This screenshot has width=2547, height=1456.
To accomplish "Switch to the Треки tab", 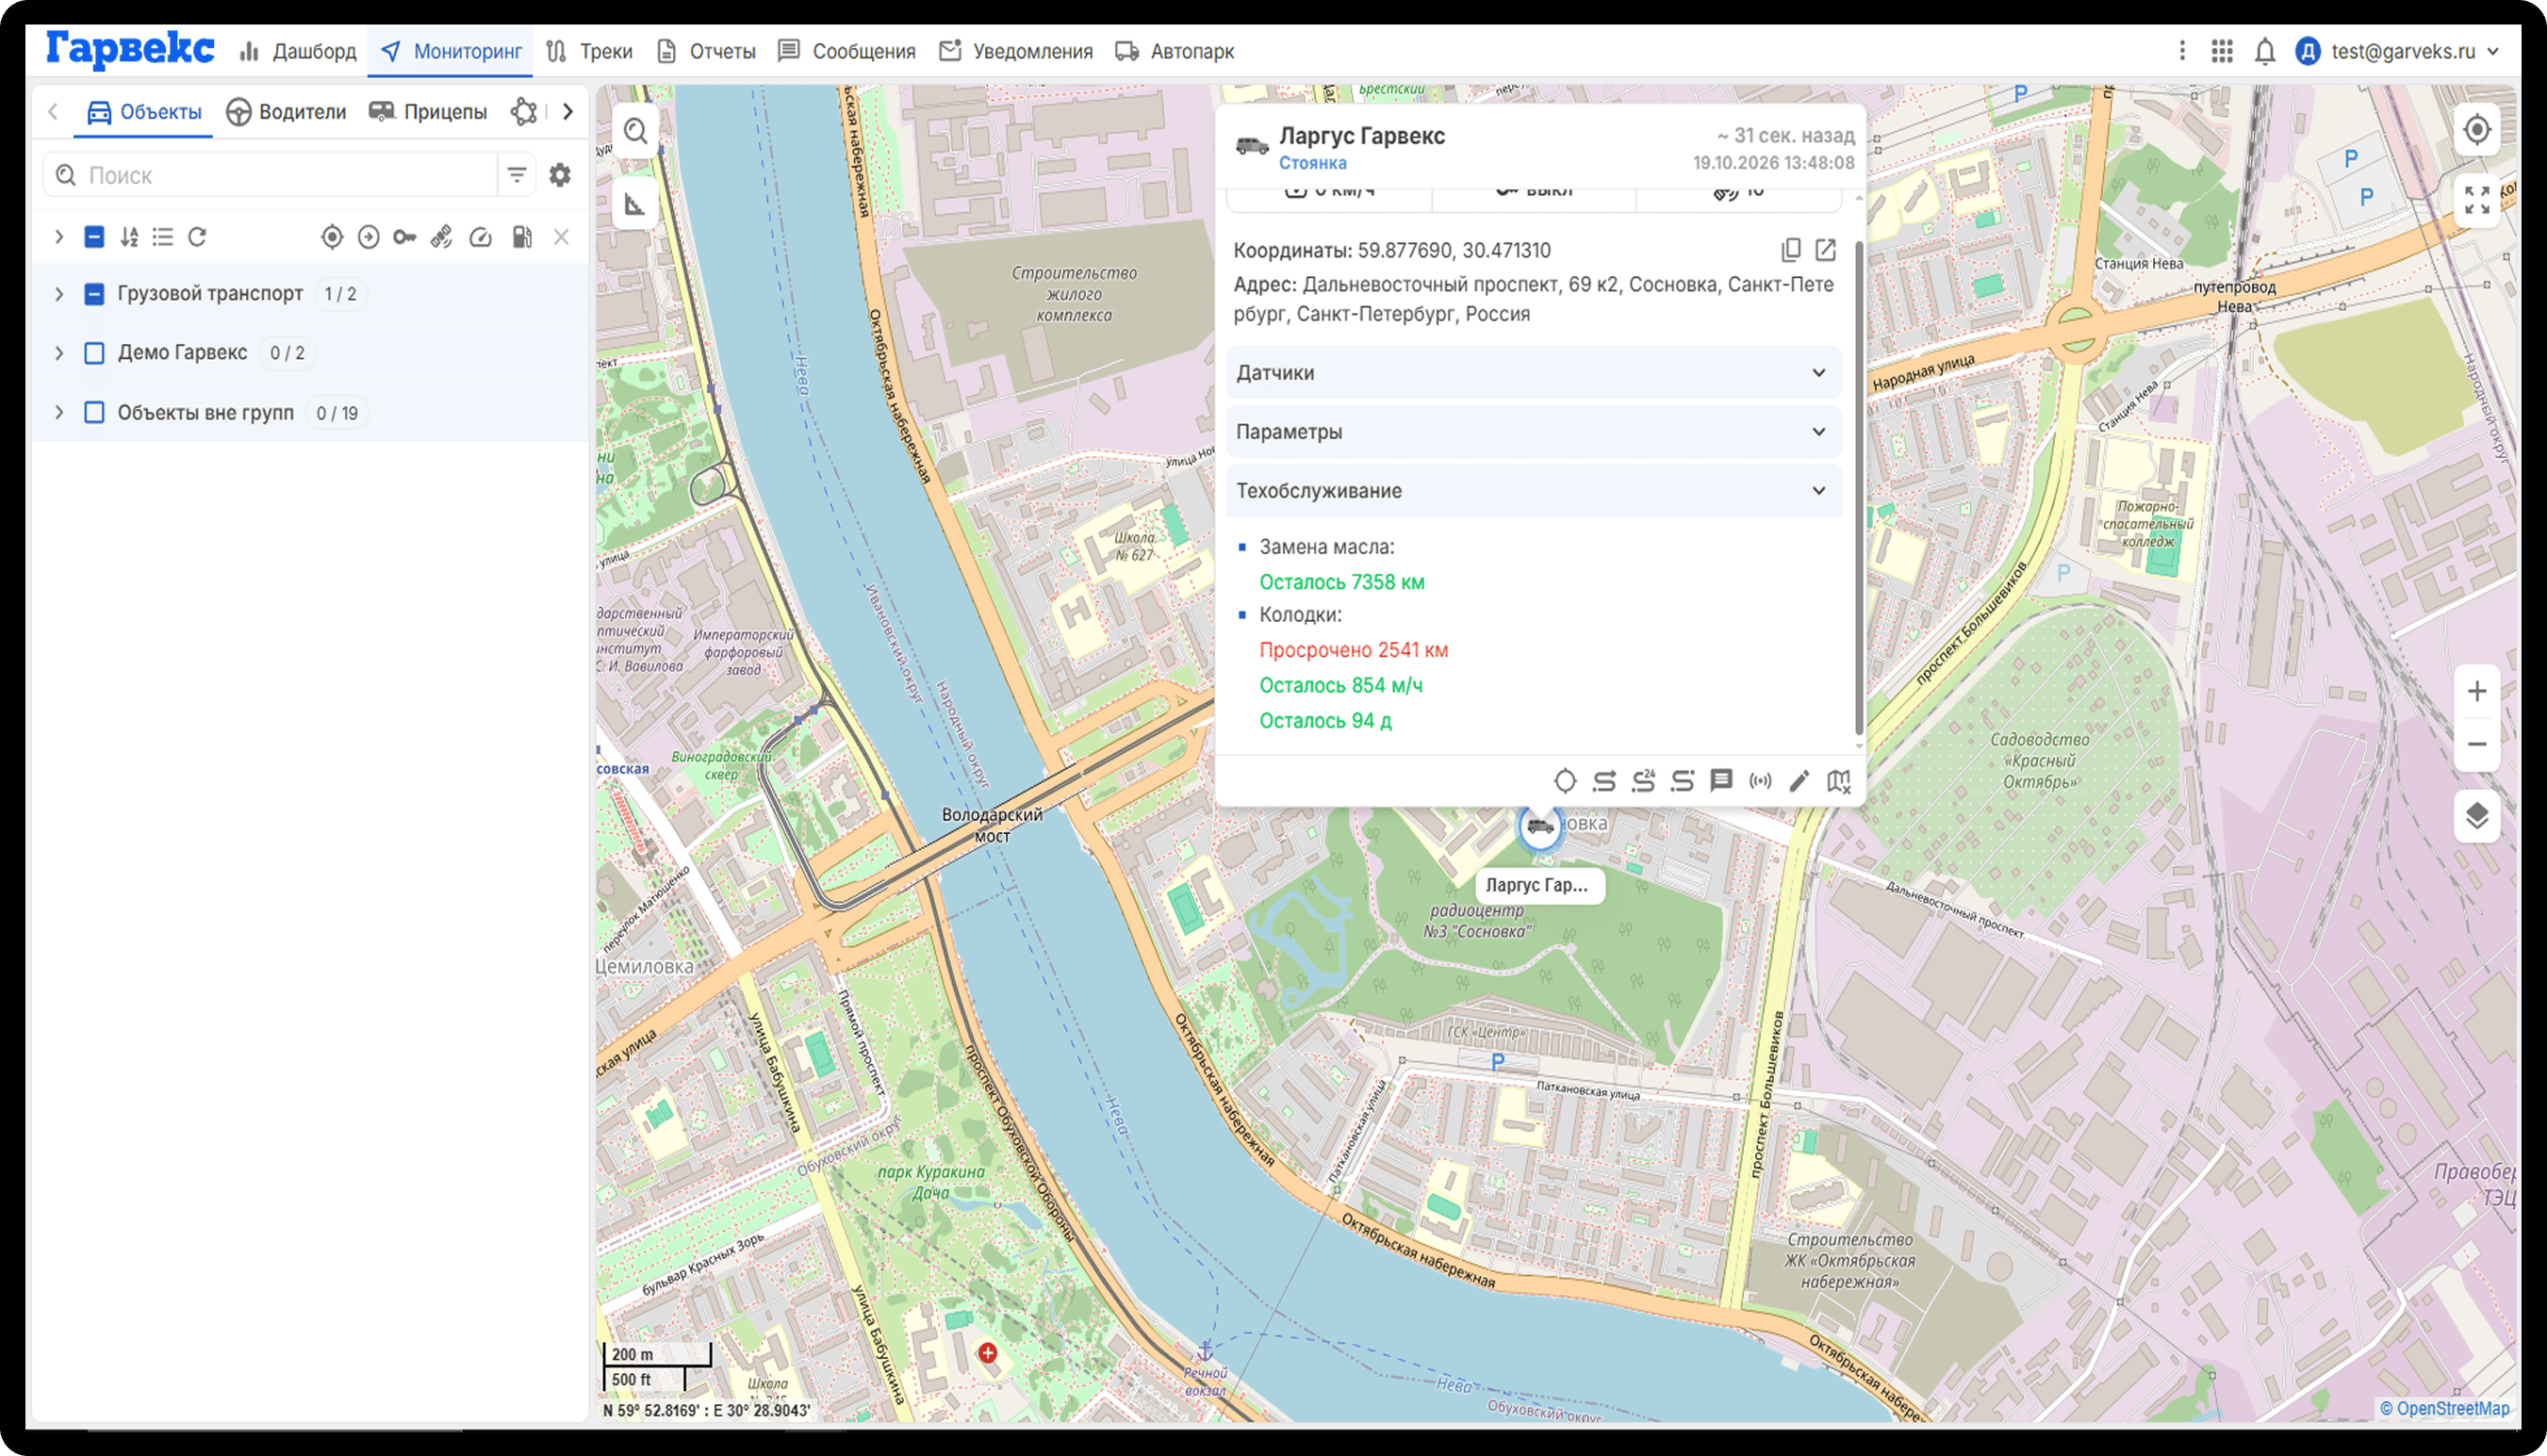I will (589, 52).
